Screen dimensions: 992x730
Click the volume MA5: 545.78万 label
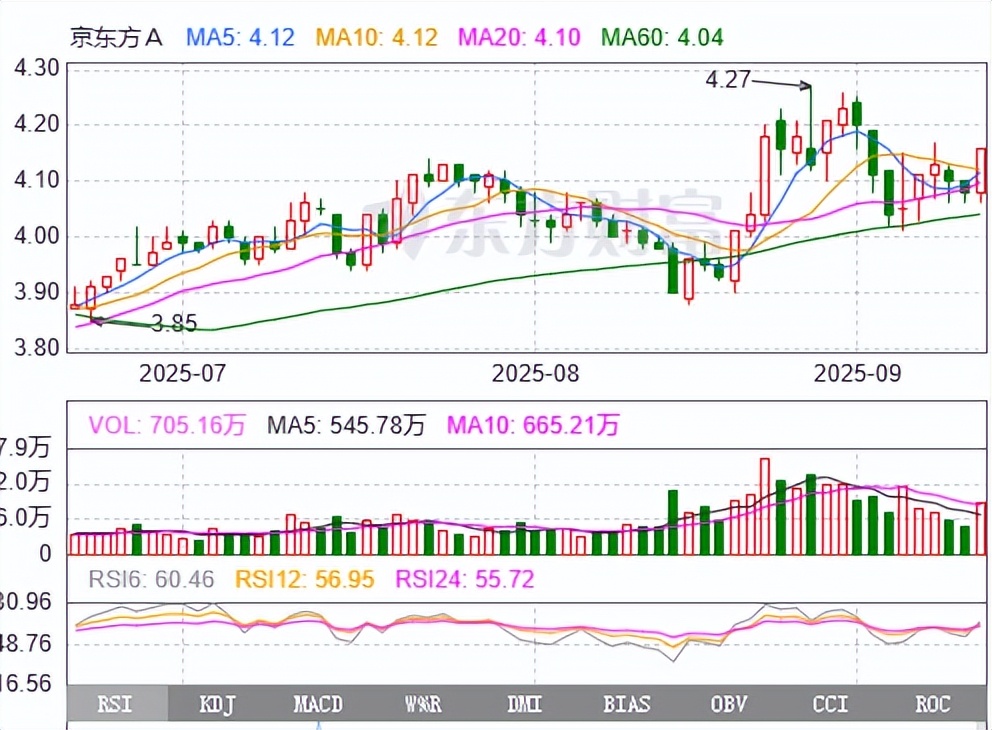347,425
